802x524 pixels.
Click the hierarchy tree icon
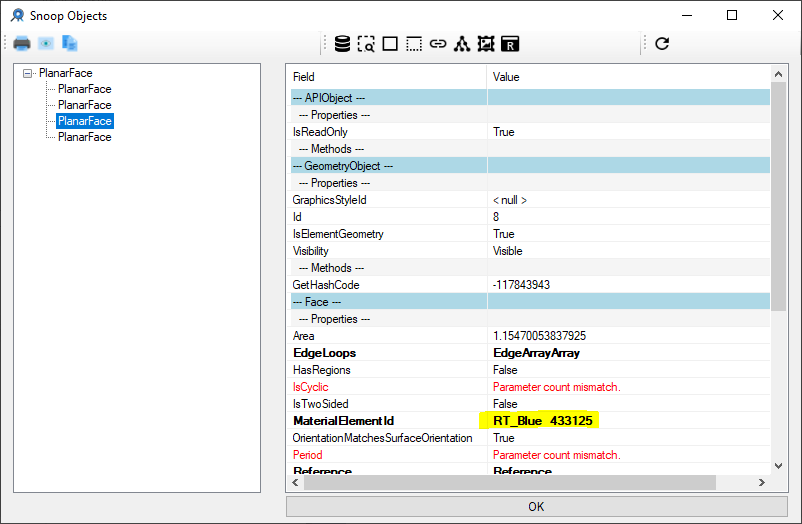point(461,44)
